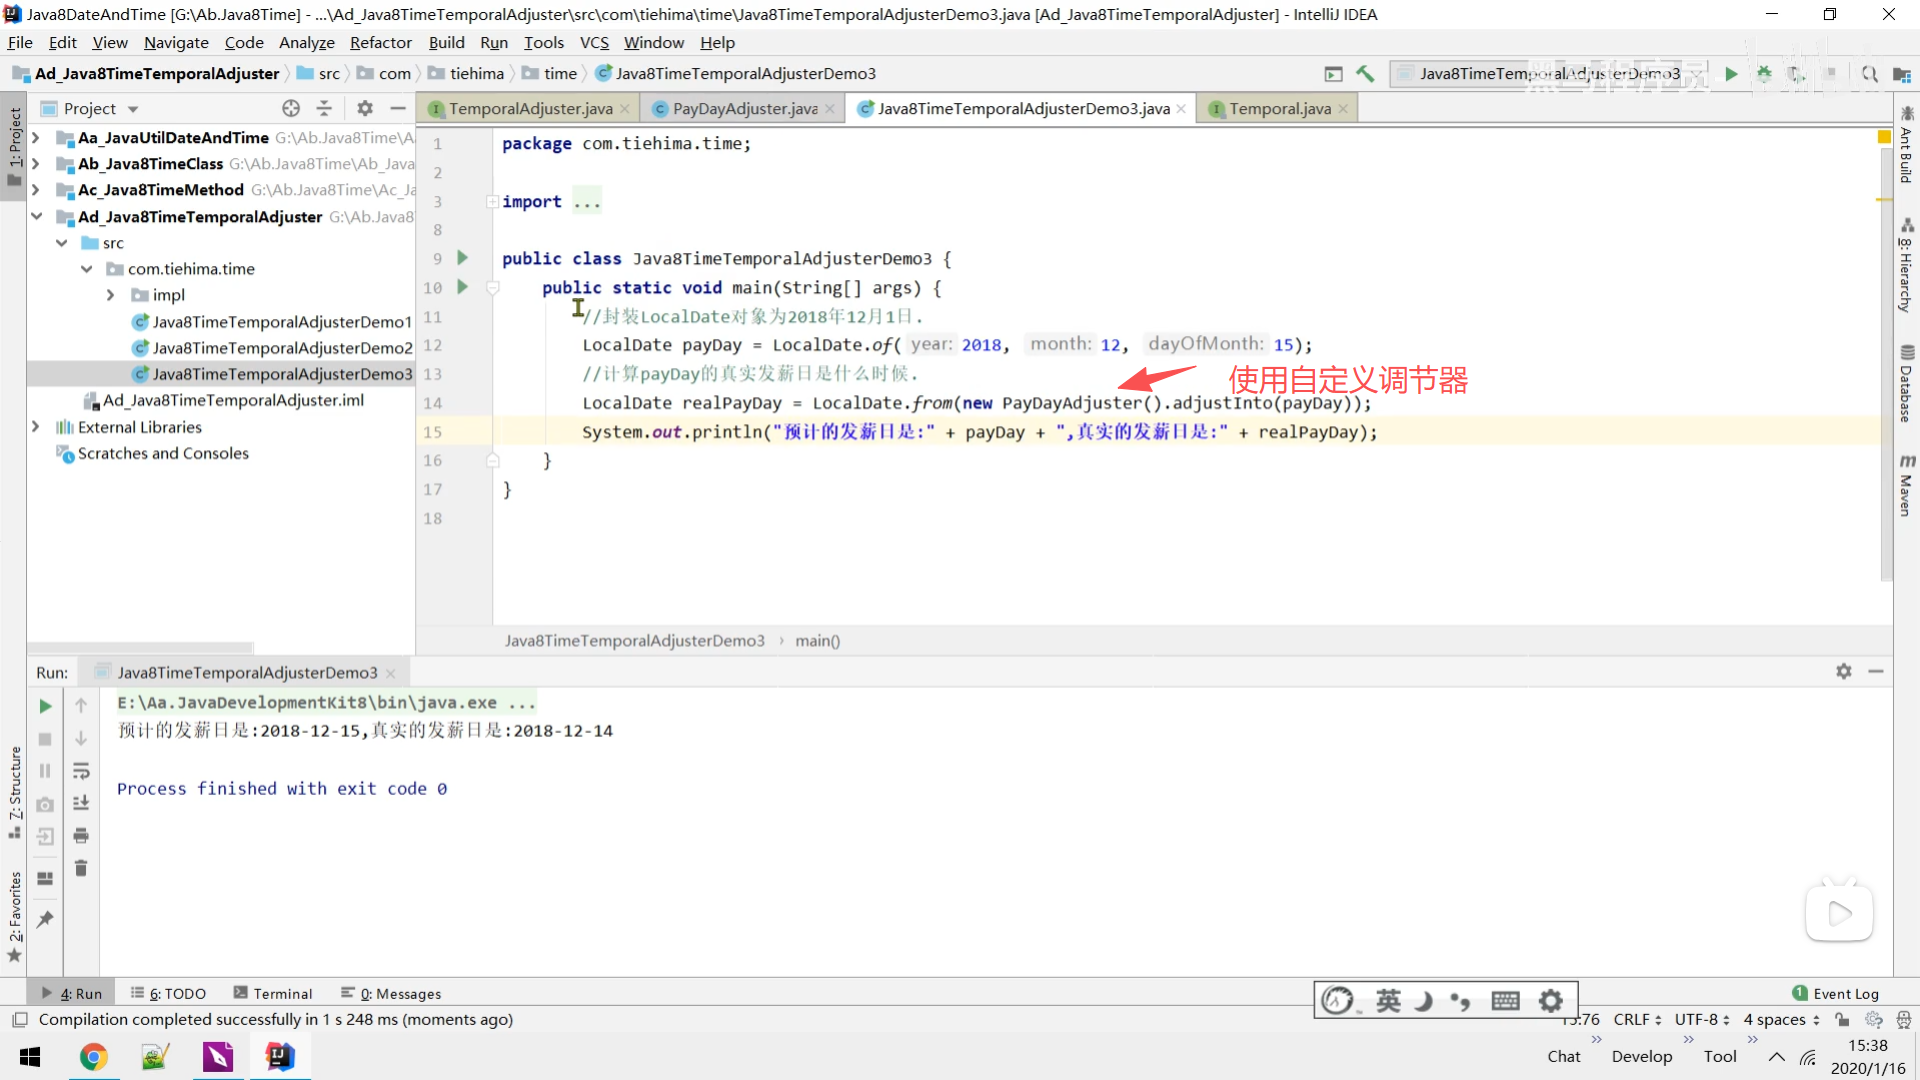The image size is (1920, 1080).
Task: Switch to PayDayAdjuster.java tab
Action: pyautogui.click(x=744, y=108)
